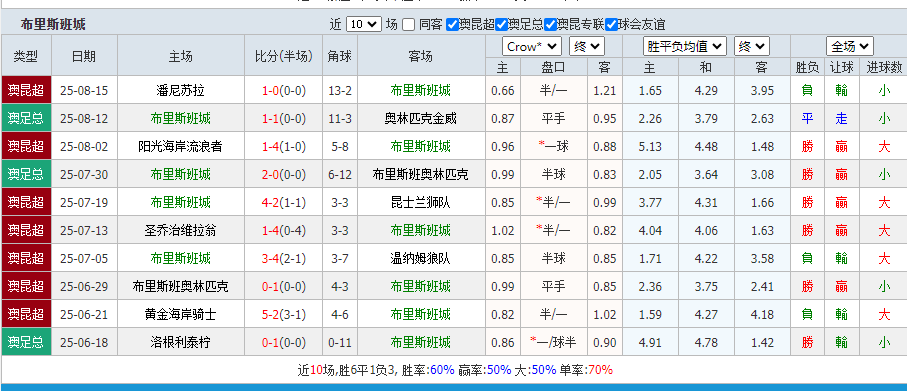
Task: Click the 平 result on 25-08-12
Action: pos(808,119)
